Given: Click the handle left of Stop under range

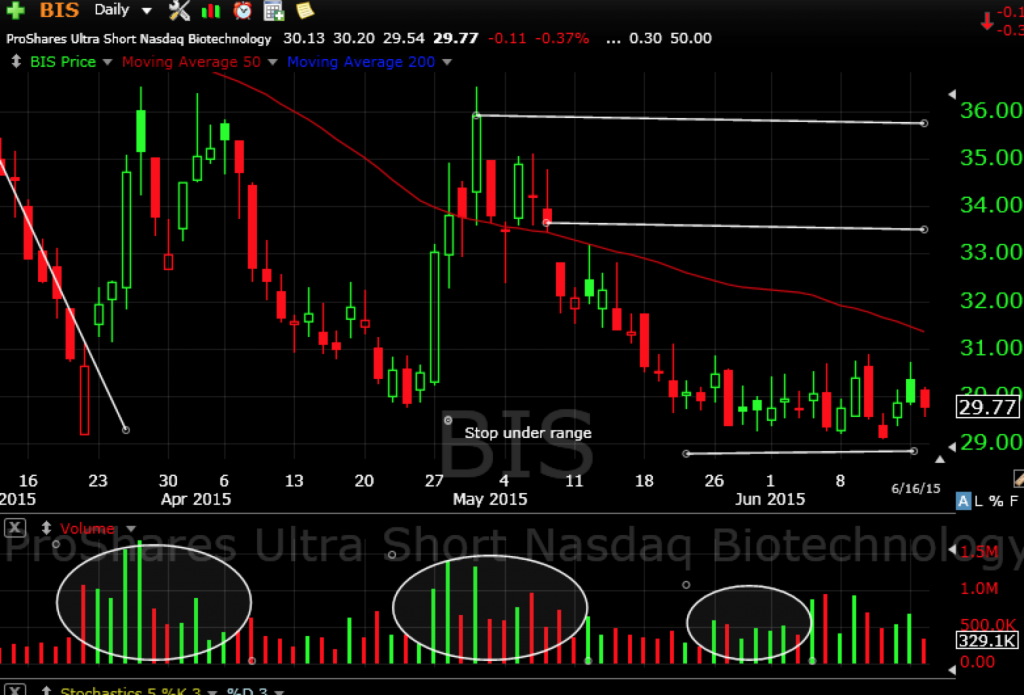Looking at the screenshot, I should point(448,420).
